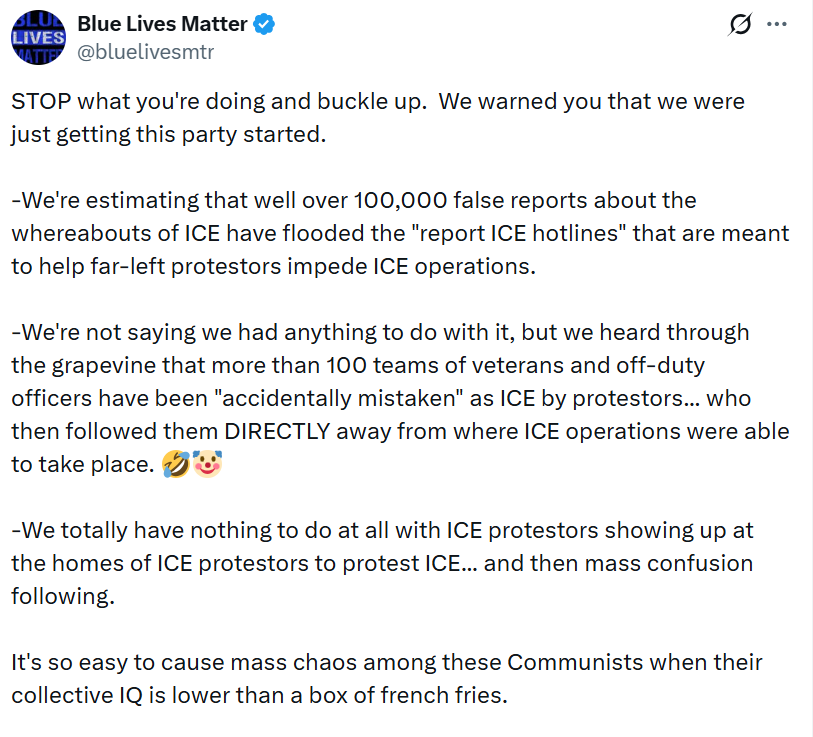This screenshot has width=813, height=737.
Task: Click the Grok explain-post icon
Action: [740, 26]
